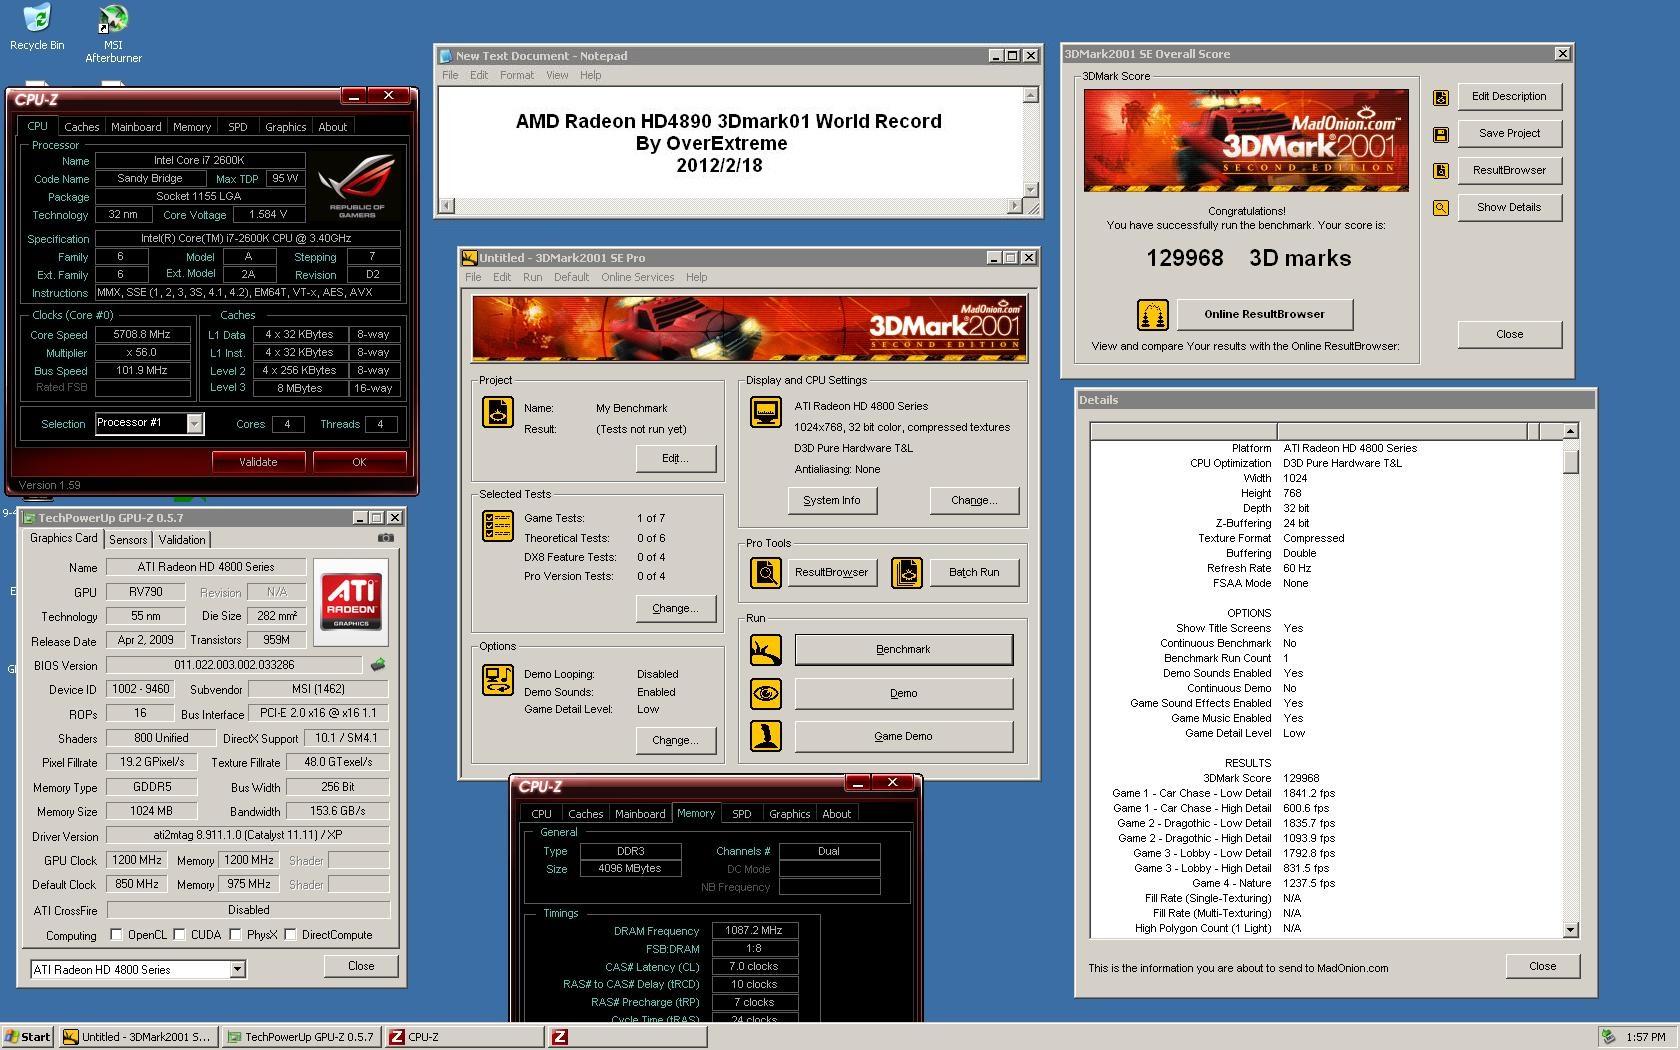Click the Core Speed value field in CPU-Z

point(142,335)
